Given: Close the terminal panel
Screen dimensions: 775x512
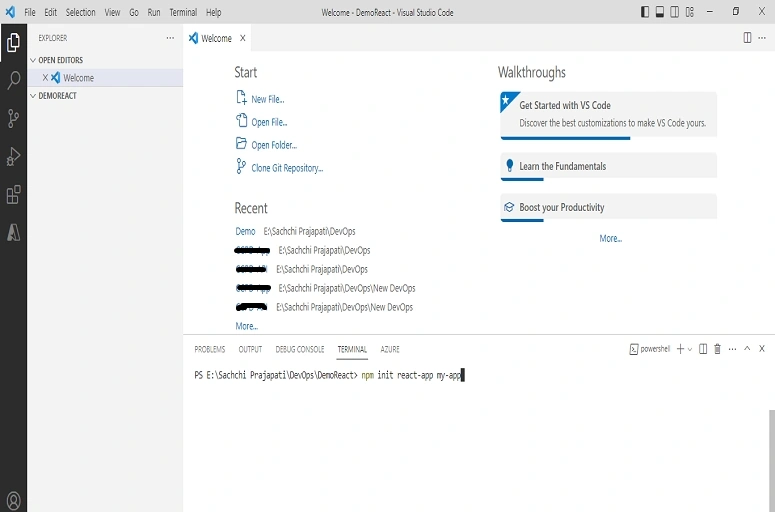Looking at the screenshot, I should pos(762,348).
